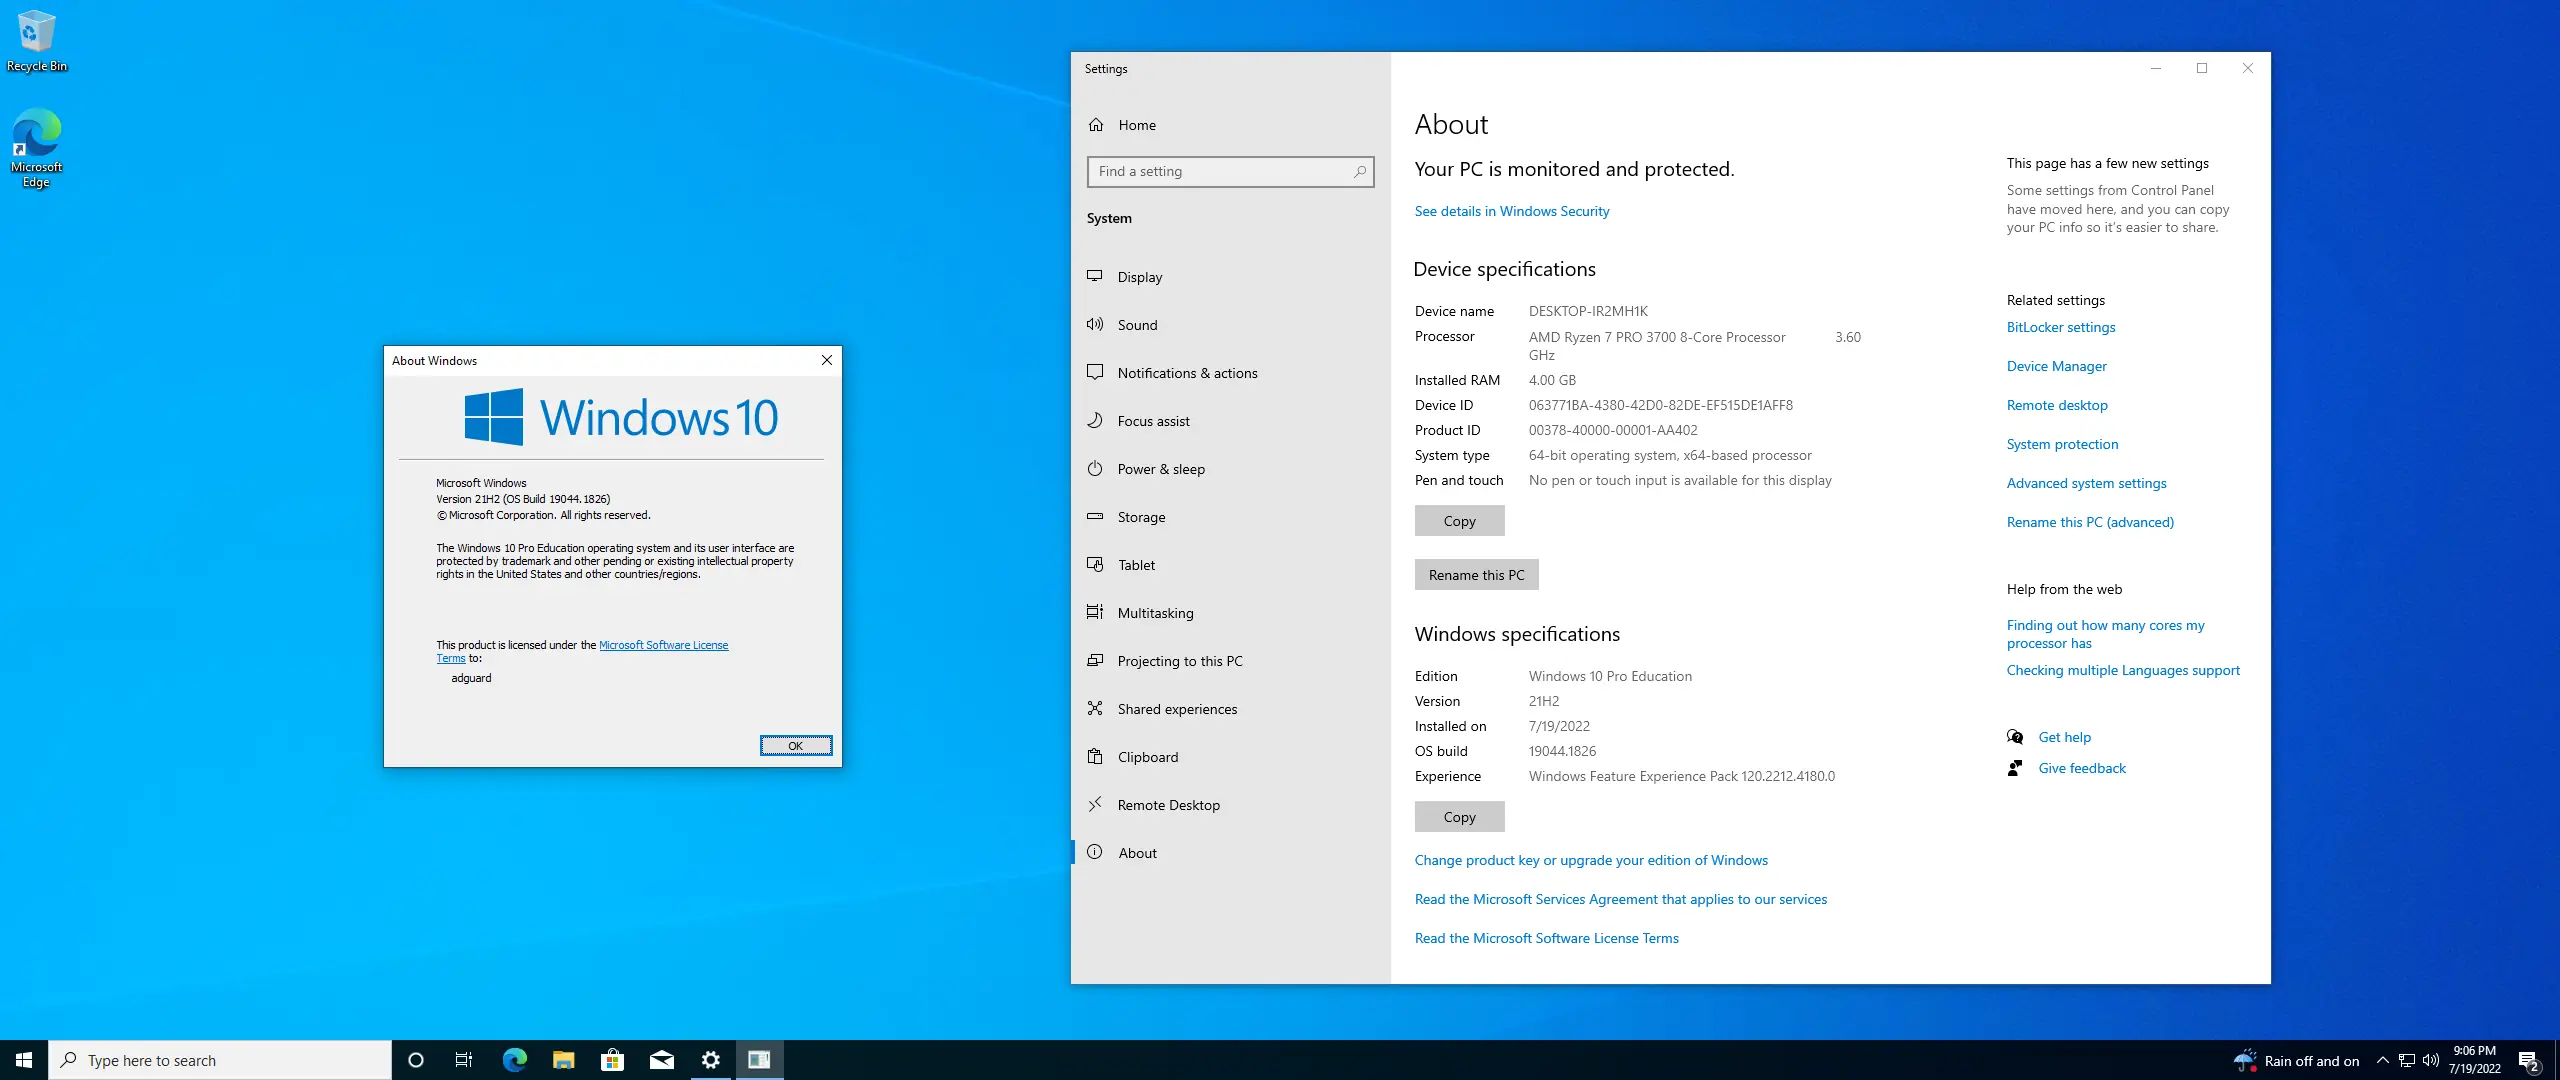Viewport: 2560px width, 1080px height.
Task: Open Clipboard settings
Action: tap(1147, 756)
